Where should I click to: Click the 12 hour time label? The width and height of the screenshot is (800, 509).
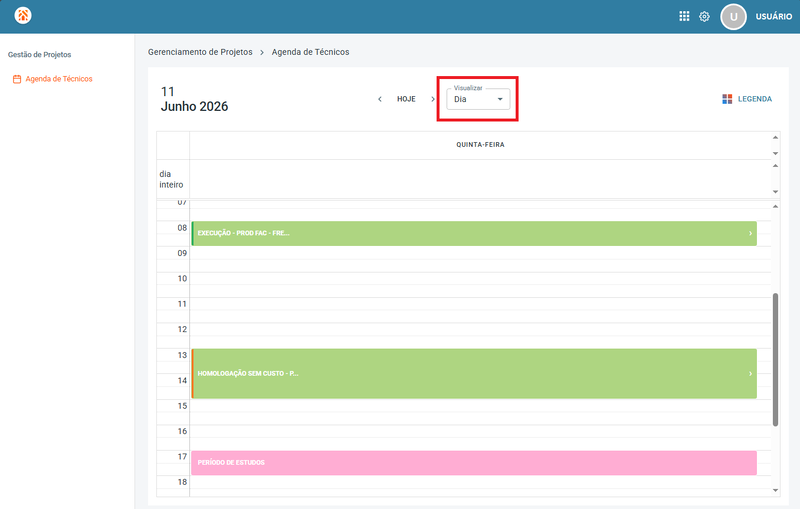tap(182, 329)
